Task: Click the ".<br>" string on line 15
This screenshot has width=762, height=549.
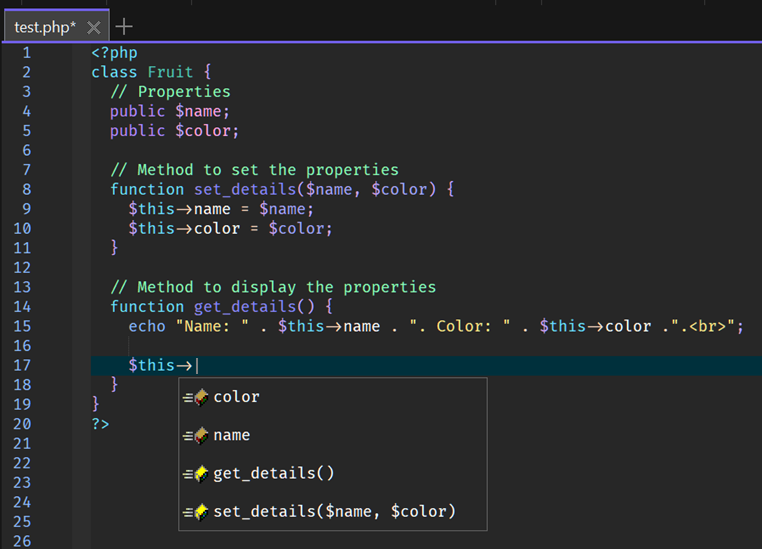Action: [x=704, y=326]
